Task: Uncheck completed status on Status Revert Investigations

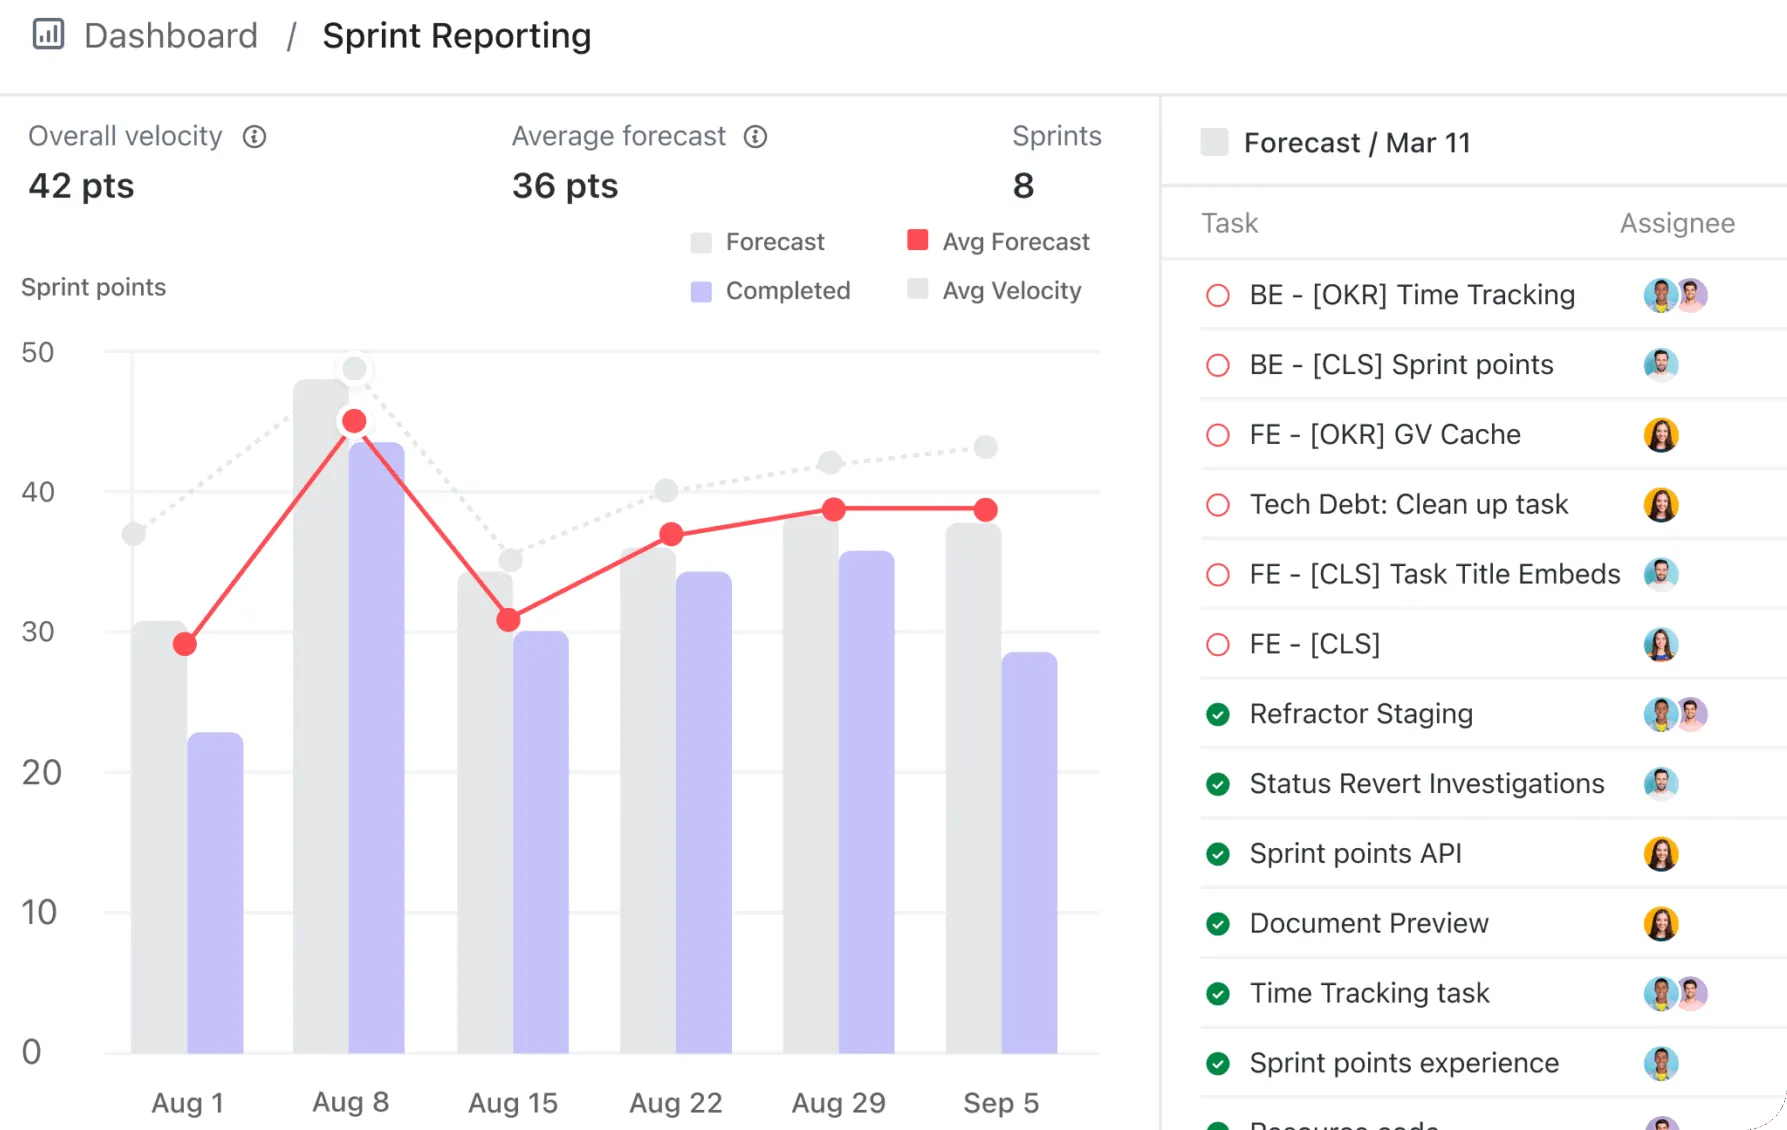Action: pyautogui.click(x=1218, y=784)
